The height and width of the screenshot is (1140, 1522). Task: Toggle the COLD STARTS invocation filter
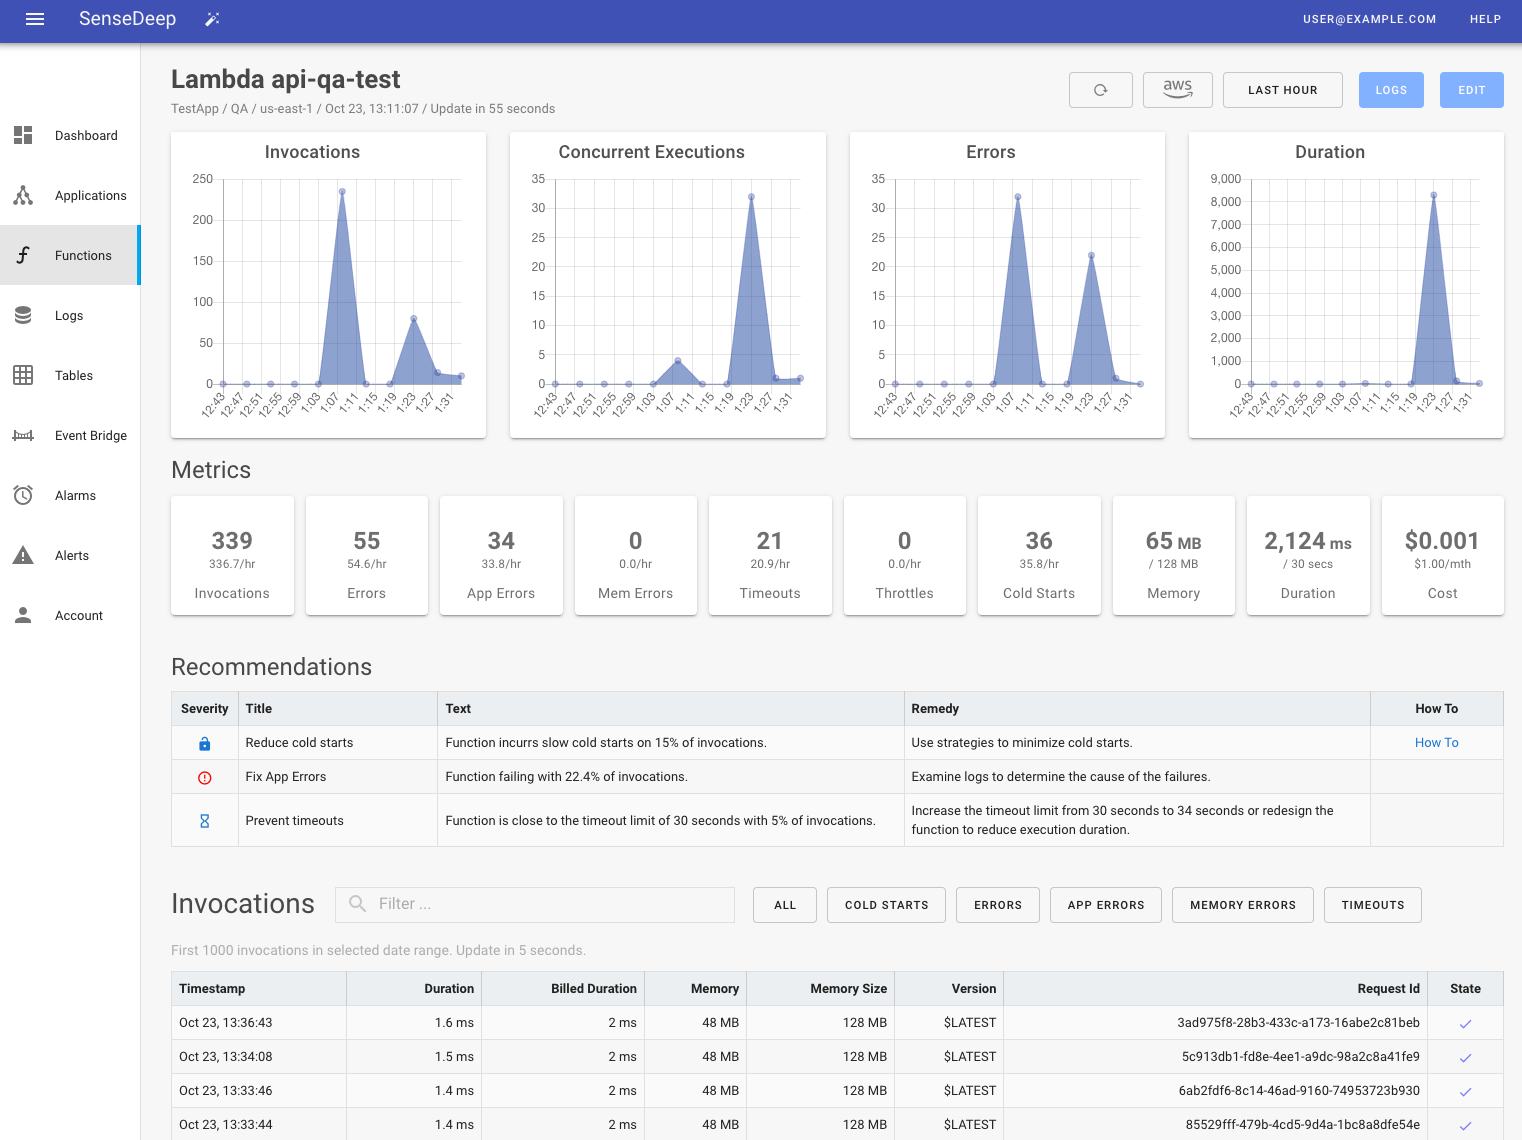point(886,905)
